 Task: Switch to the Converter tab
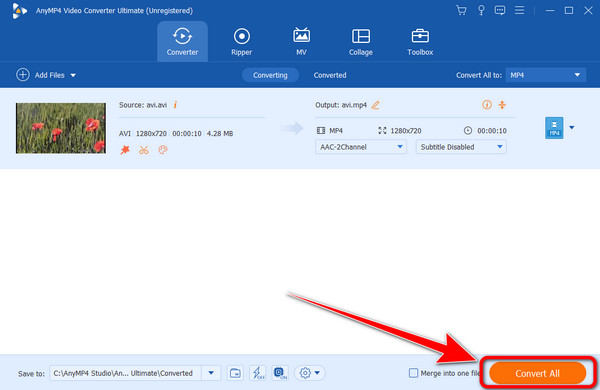pyautogui.click(x=182, y=42)
